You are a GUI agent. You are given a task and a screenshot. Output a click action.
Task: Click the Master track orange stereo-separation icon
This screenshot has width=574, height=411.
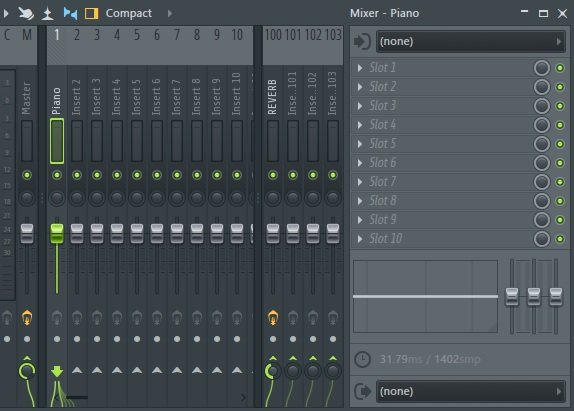click(27, 317)
